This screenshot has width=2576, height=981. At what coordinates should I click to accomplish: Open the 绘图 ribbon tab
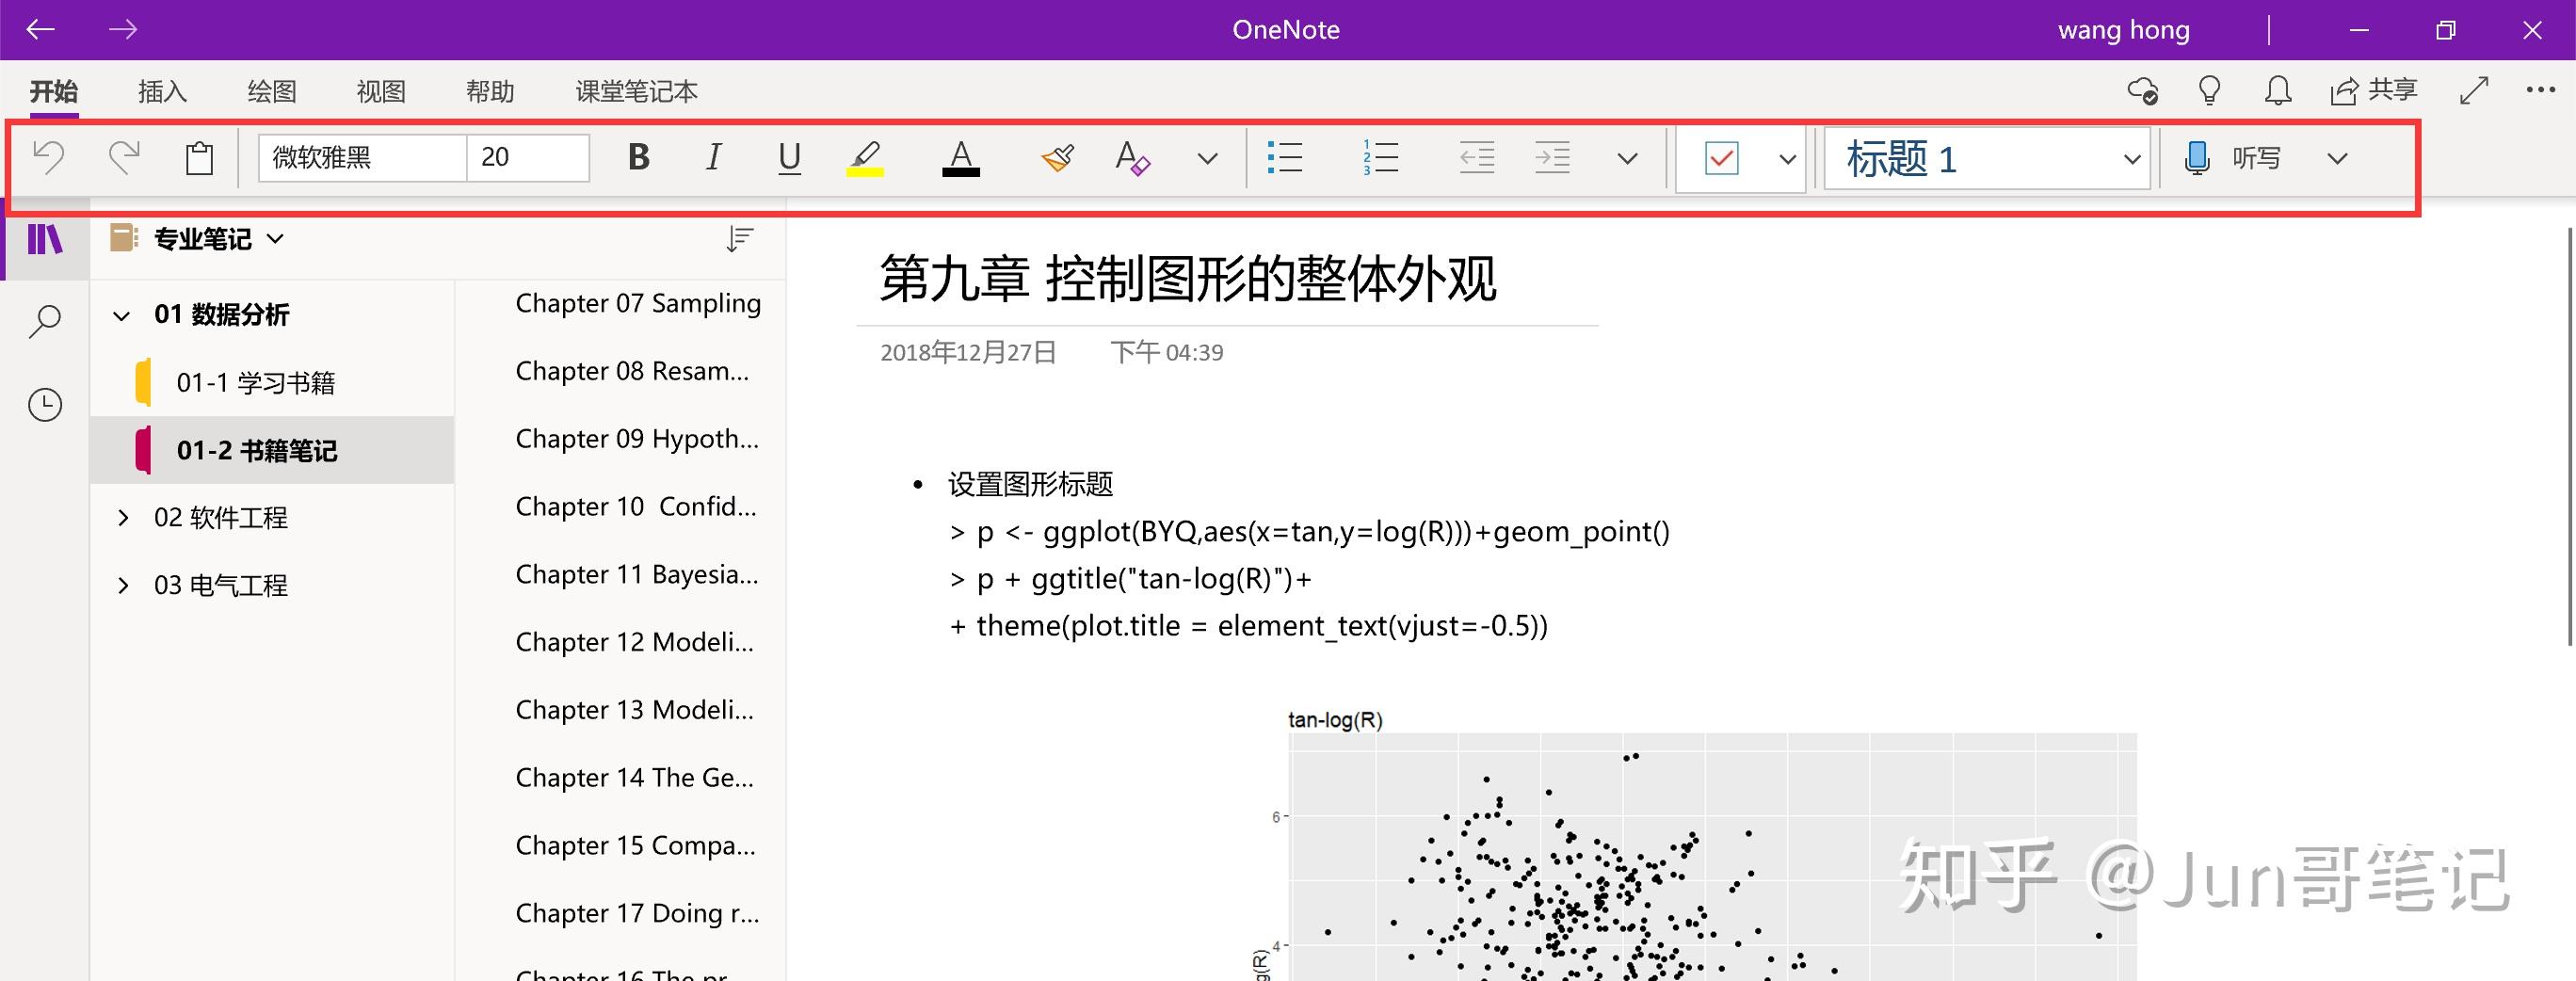tap(271, 91)
